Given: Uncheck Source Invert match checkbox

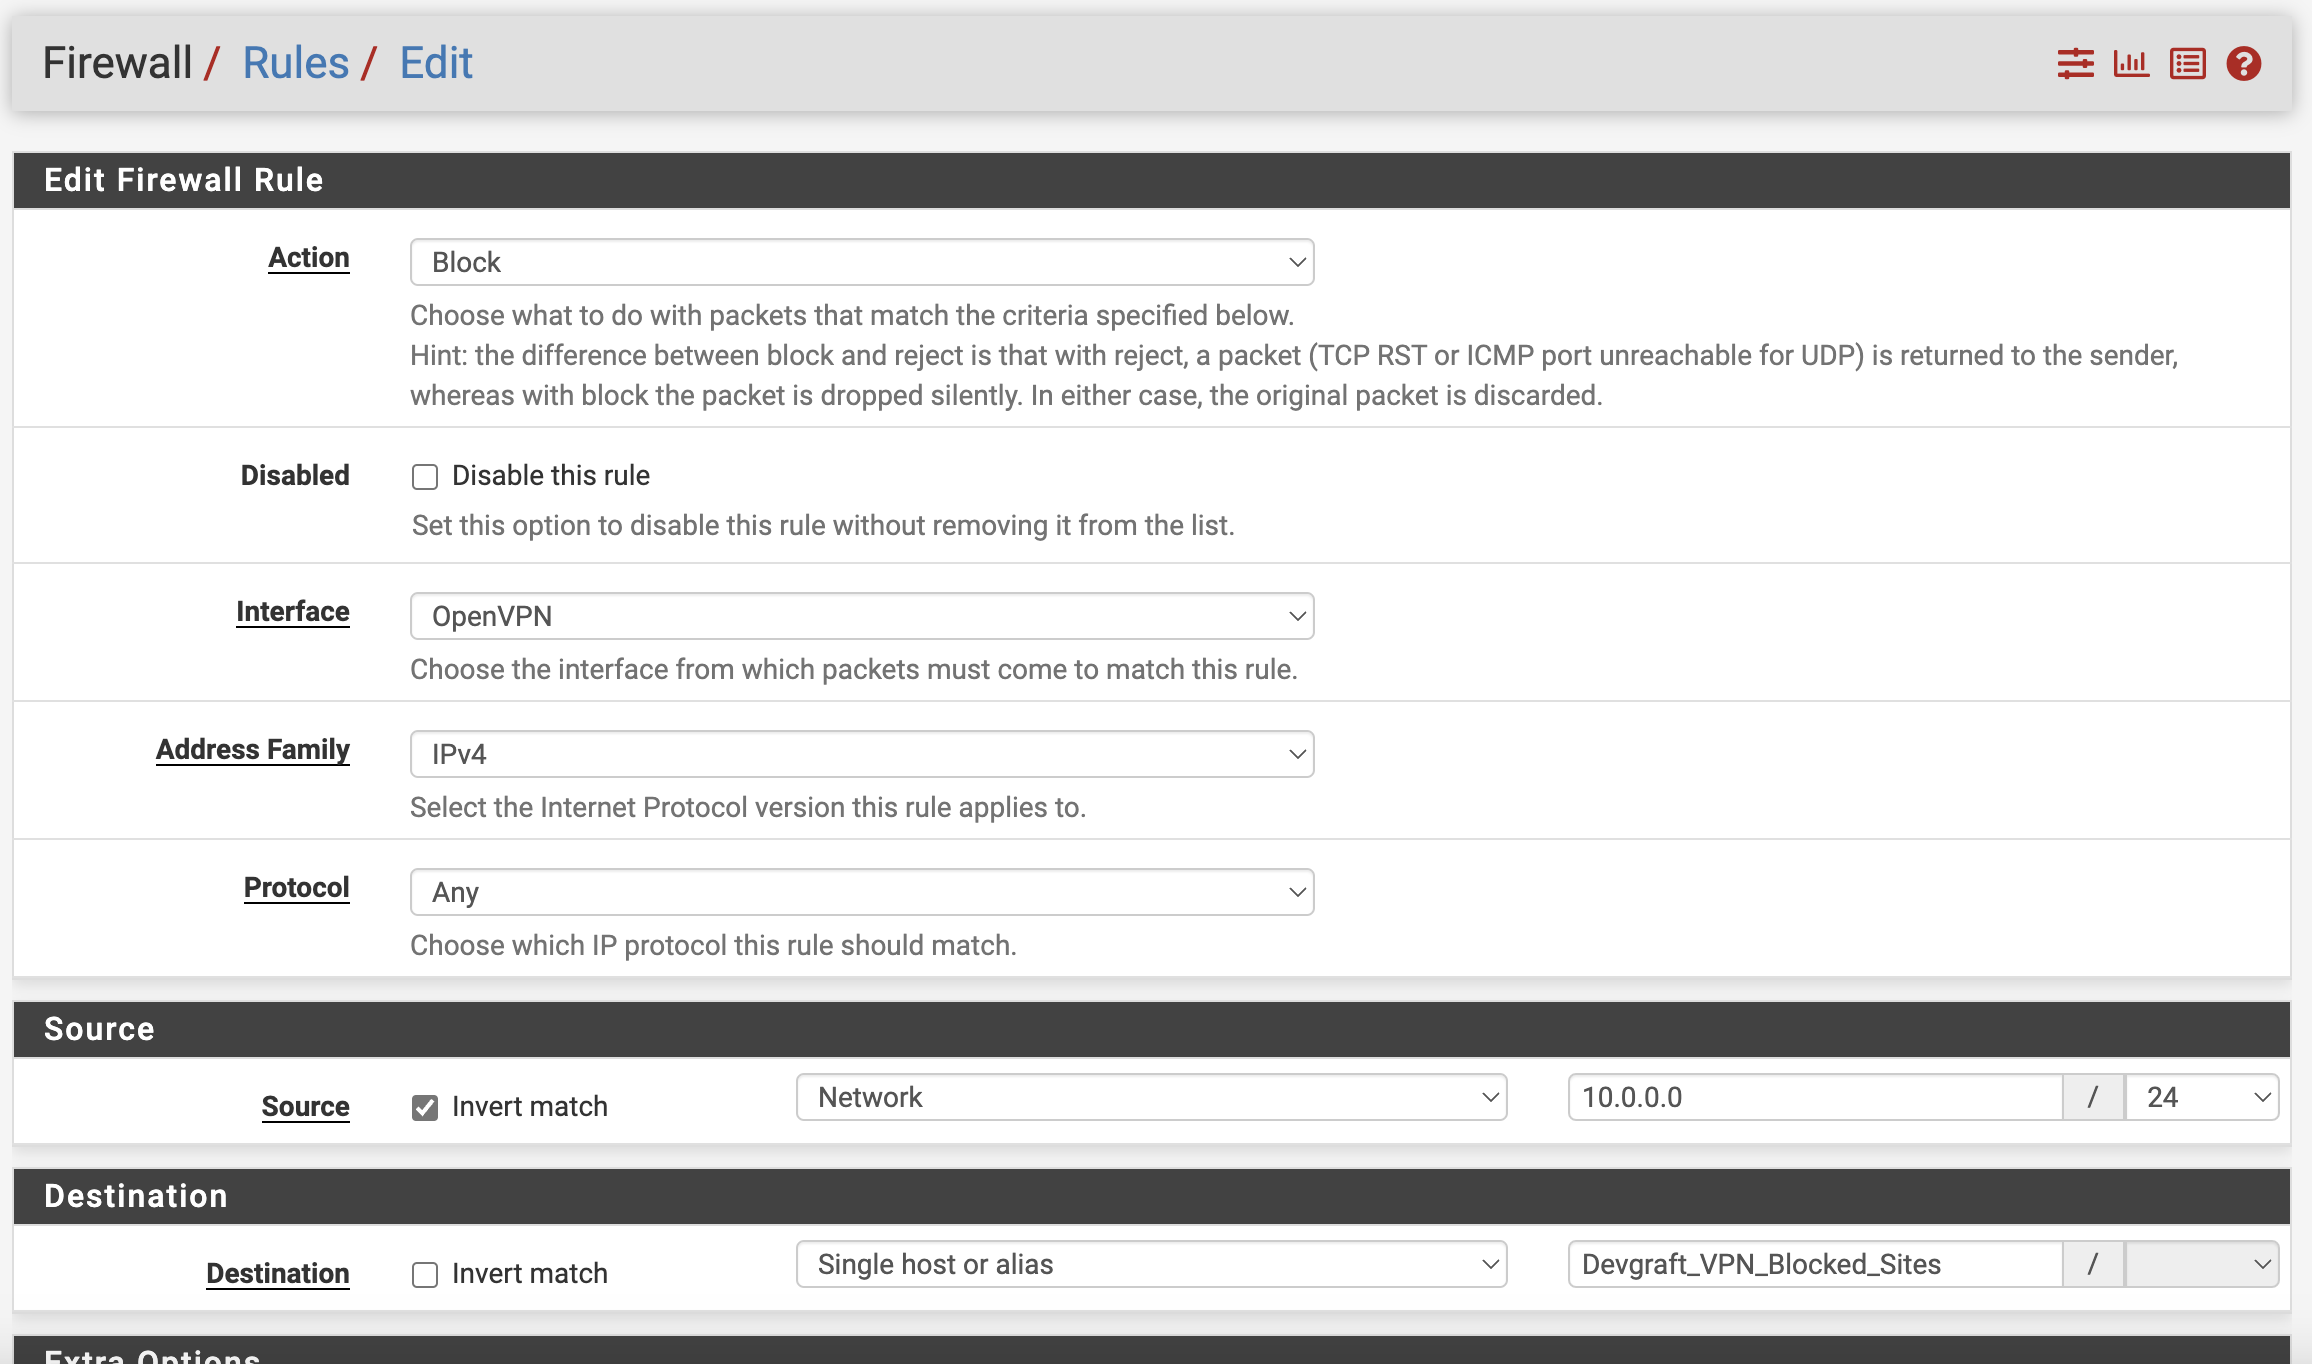Looking at the screenshot, I should point(425,1107).
